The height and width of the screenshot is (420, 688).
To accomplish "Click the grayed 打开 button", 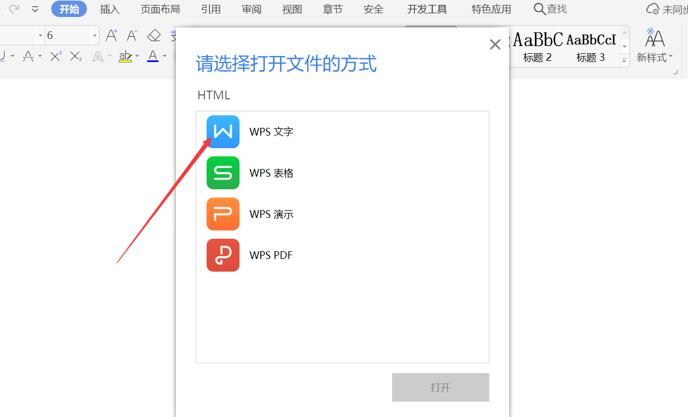I will 440,387.
